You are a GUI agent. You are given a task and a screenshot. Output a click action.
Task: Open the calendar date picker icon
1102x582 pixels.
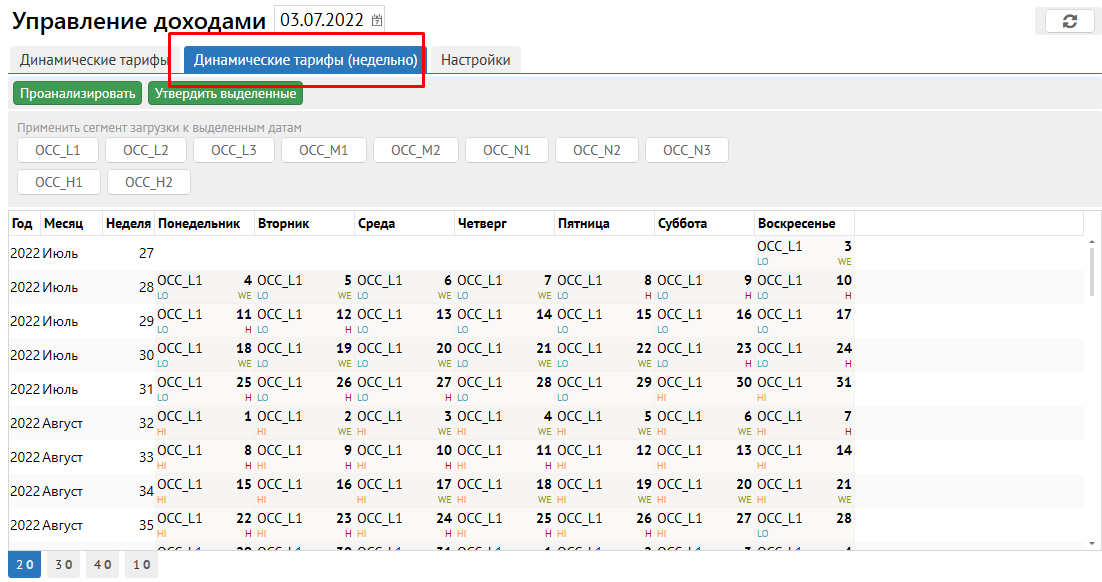(376, 20)
